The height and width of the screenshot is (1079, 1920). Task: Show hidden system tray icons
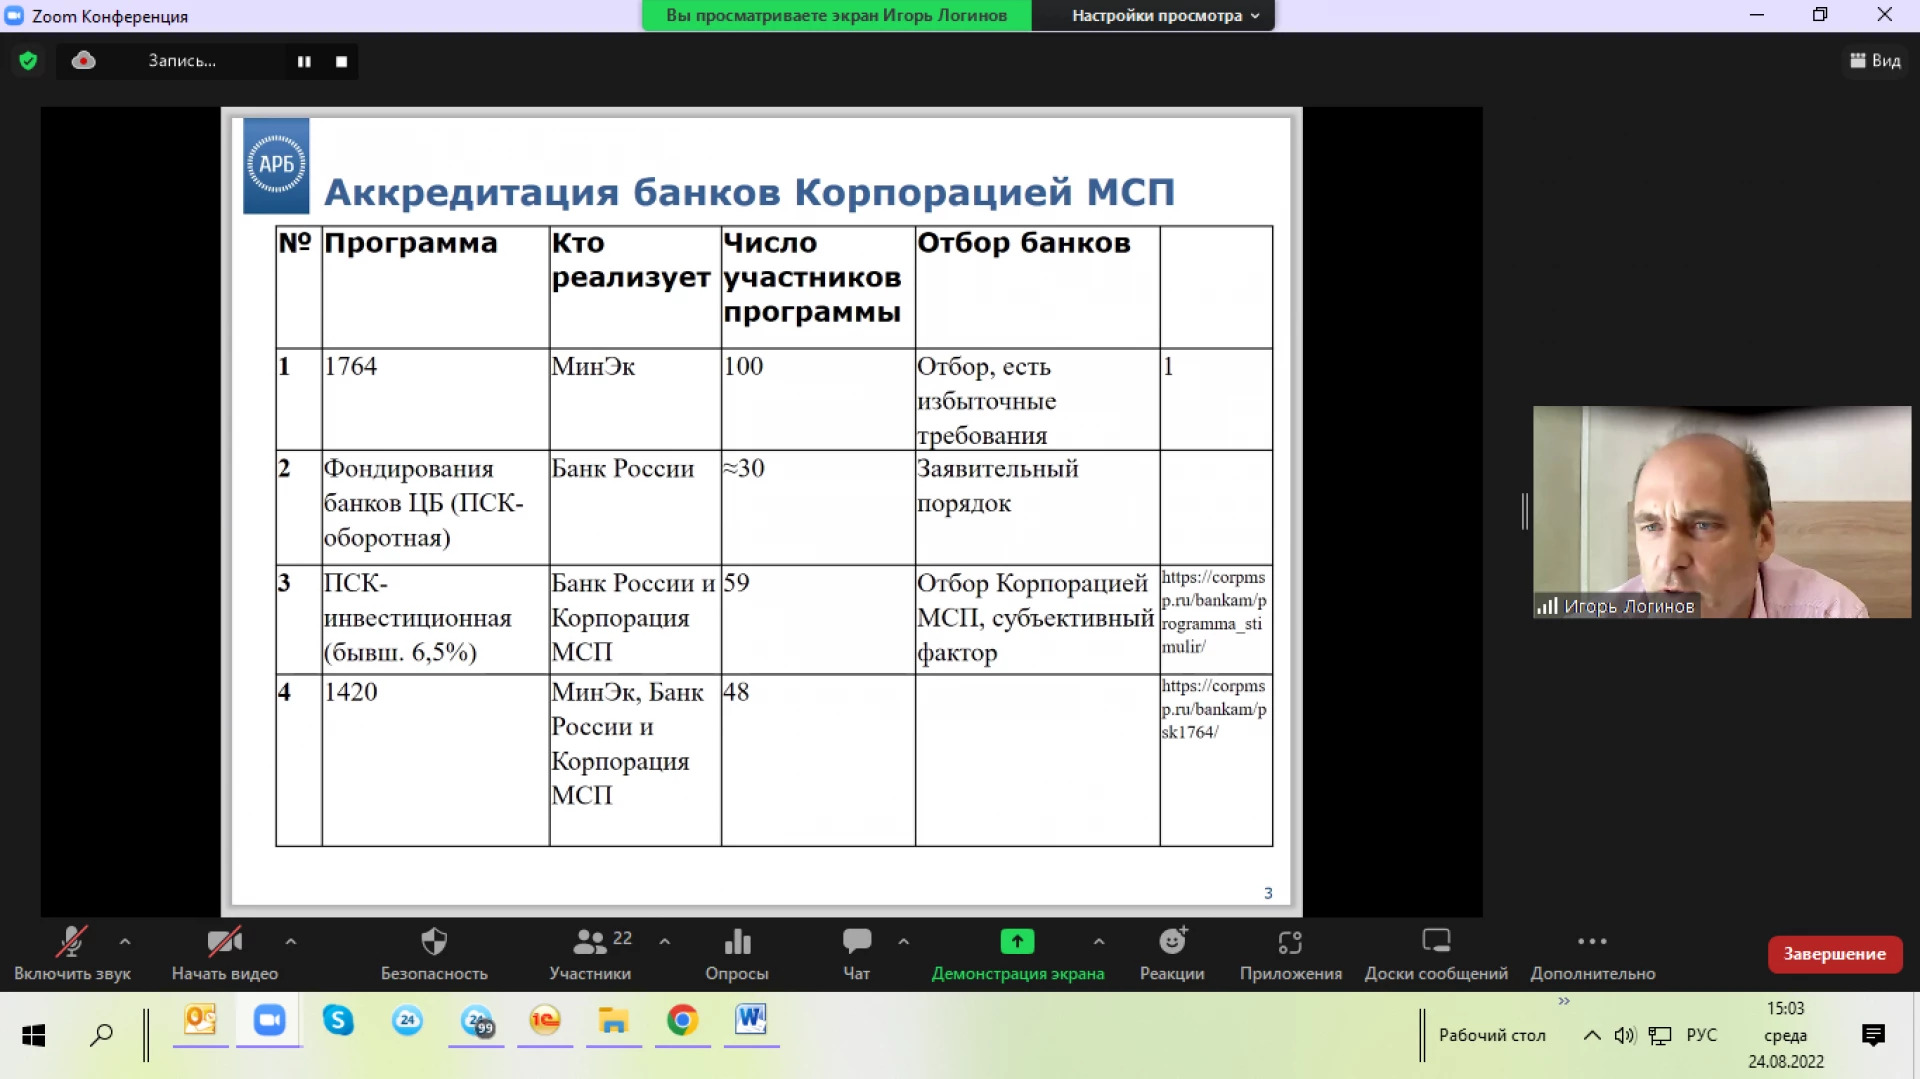pos(1591,1035)
